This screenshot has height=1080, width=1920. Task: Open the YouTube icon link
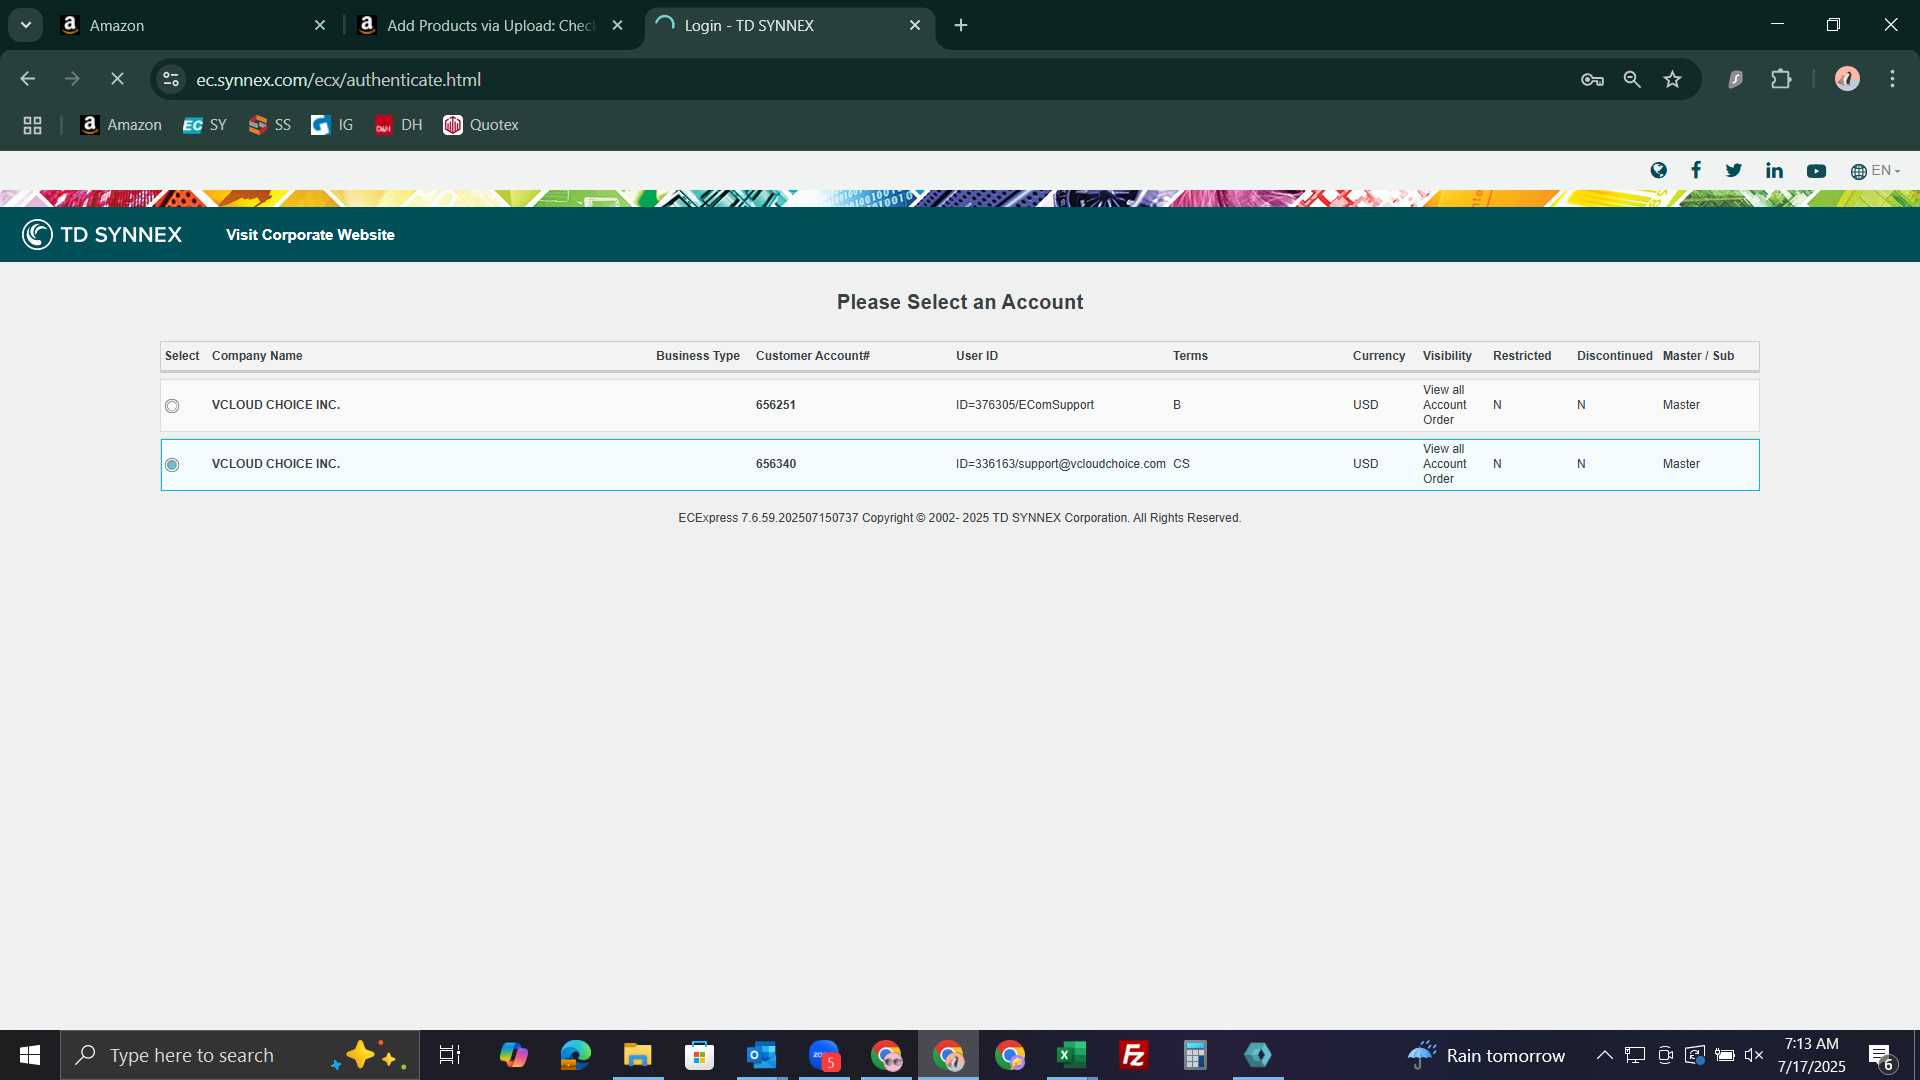coord(1816,171)
